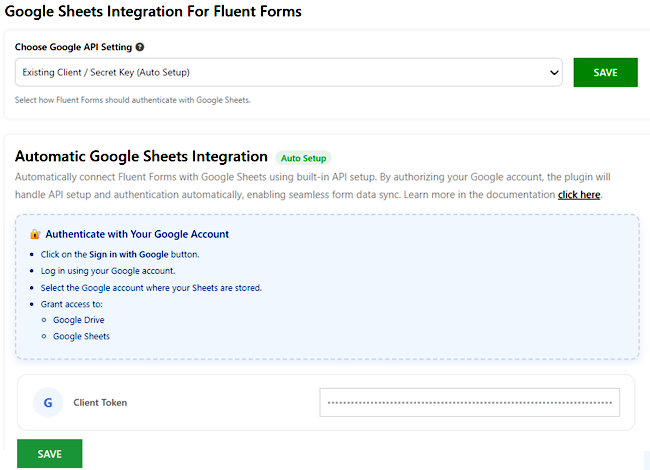650x470 pixels.
Task: Click the lock icon in the authentication box
Action: 35,234
